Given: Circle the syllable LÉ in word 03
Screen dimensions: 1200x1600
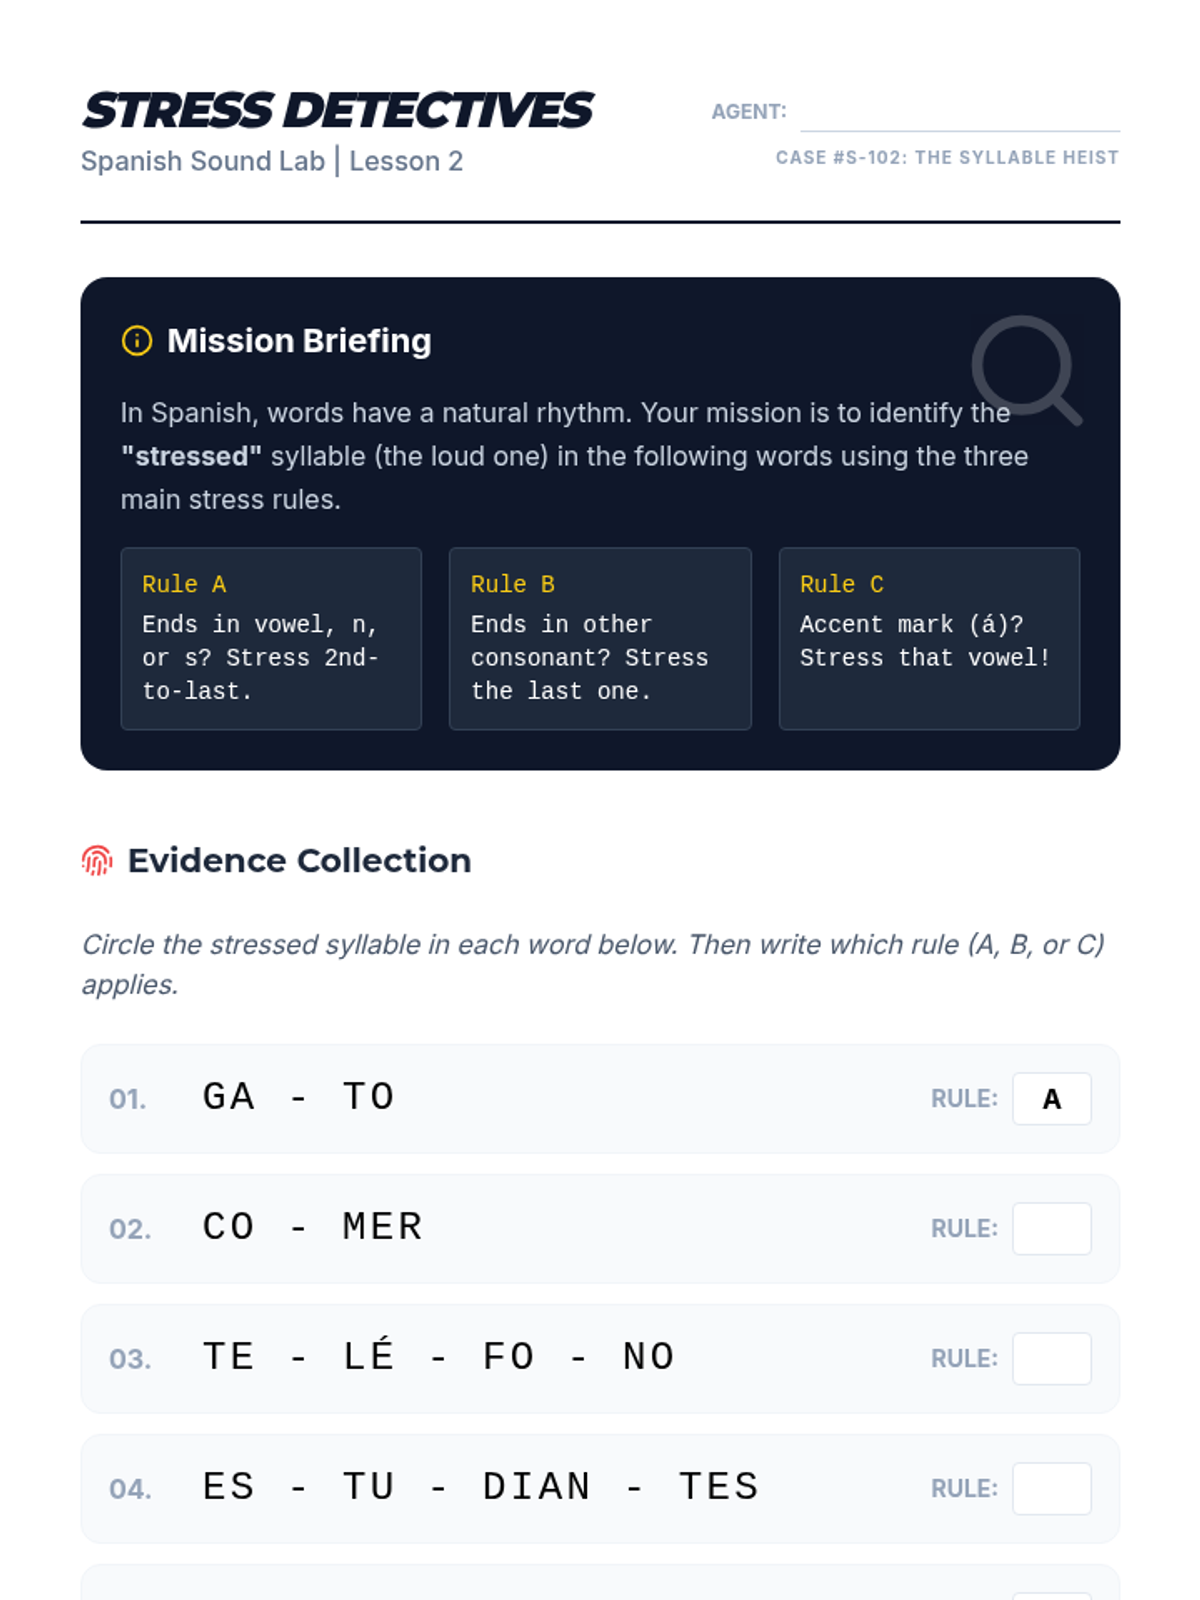Looking at the screenshot, I should [369, 1357].
